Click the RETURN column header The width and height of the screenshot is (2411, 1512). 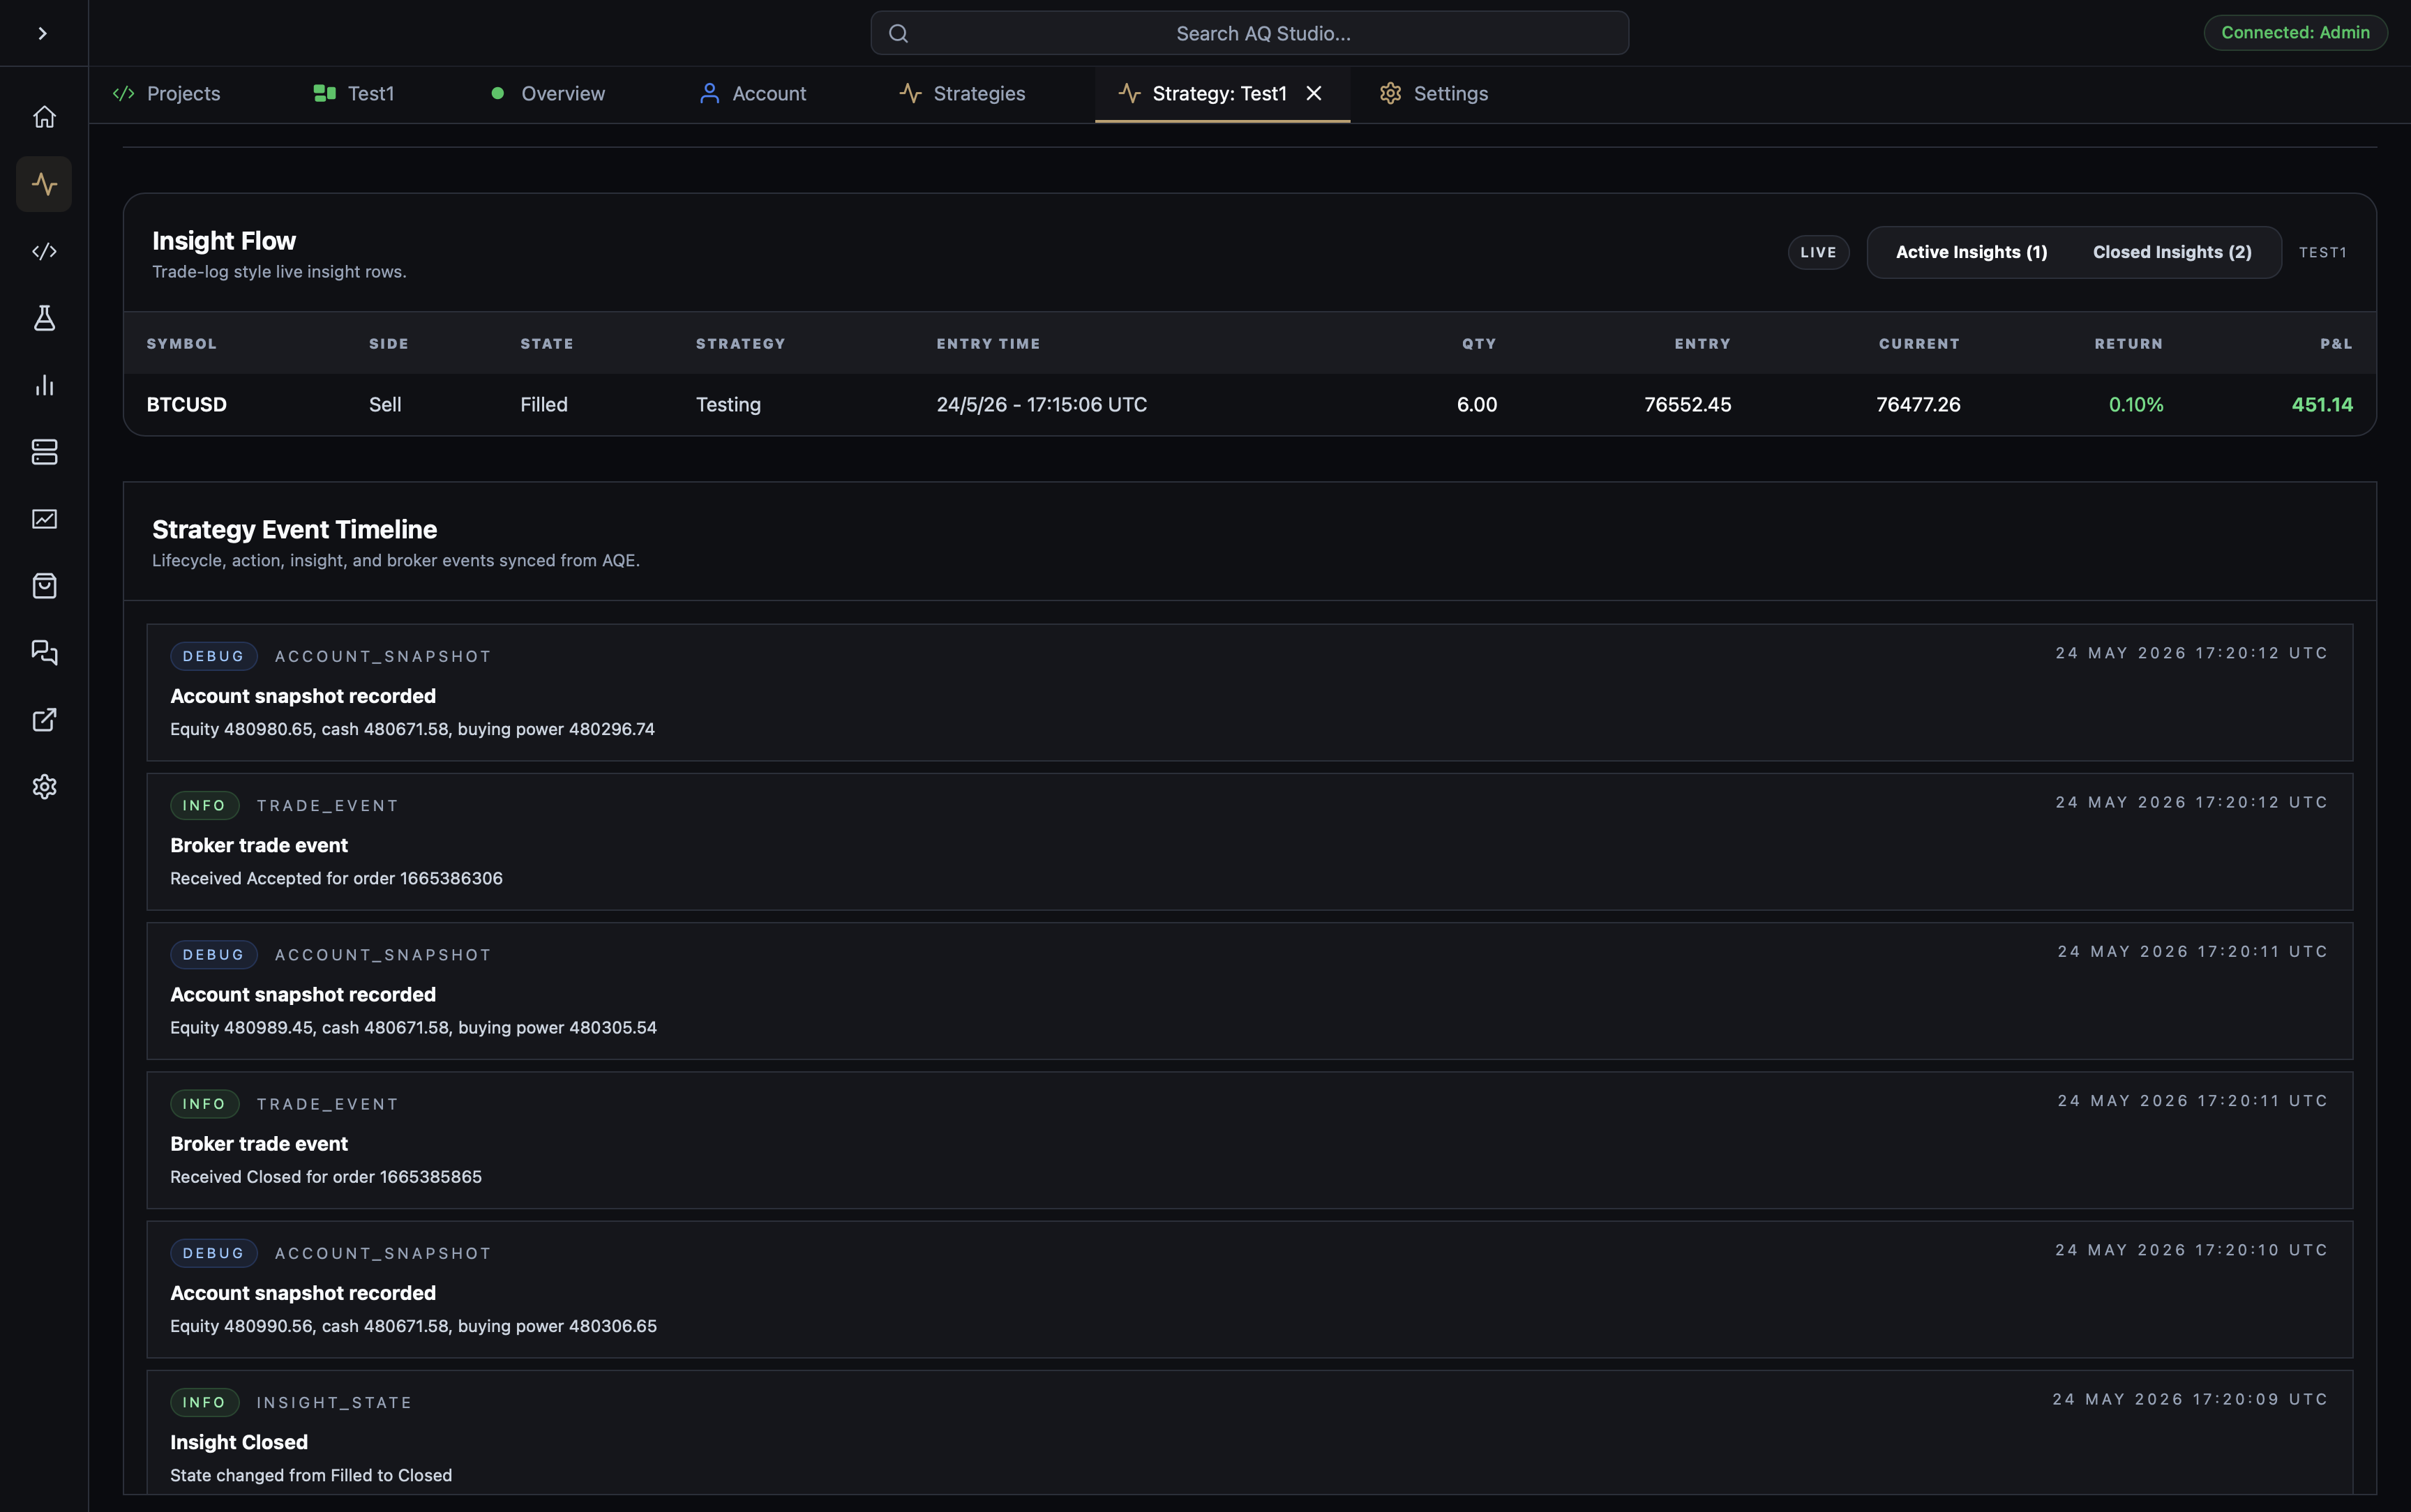click(2128, 344)
